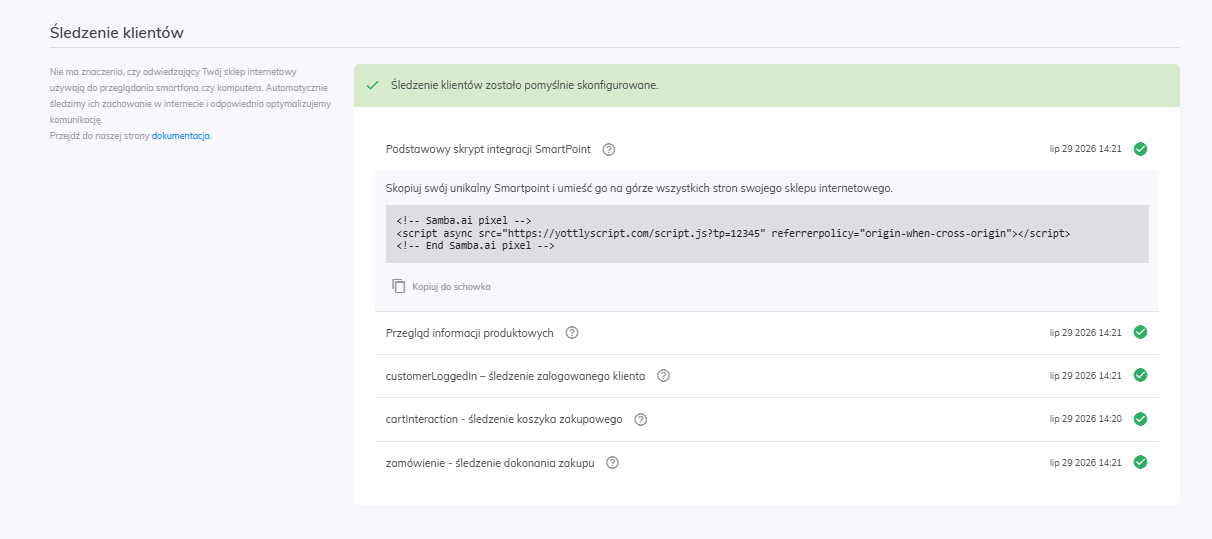Expand zamówienie - śledzenie dokonania zakupu
The width and height of the screenshot is (1212, 539).
pos(766,463)
